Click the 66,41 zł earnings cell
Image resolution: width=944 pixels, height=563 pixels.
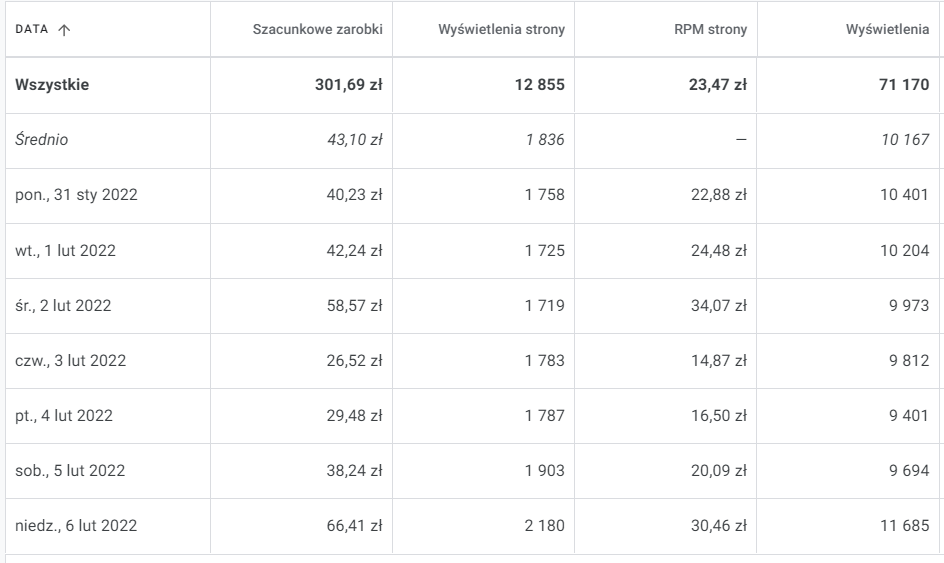356,526
